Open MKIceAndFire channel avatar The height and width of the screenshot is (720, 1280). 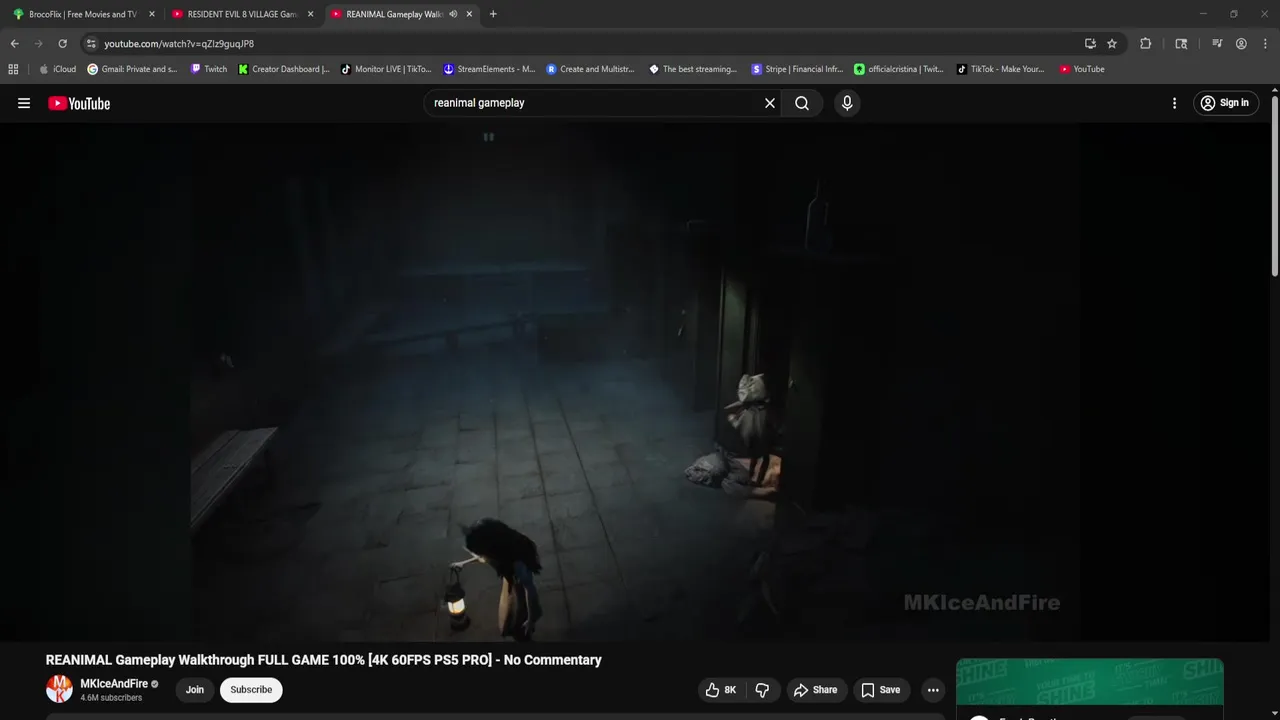[59, 689]
